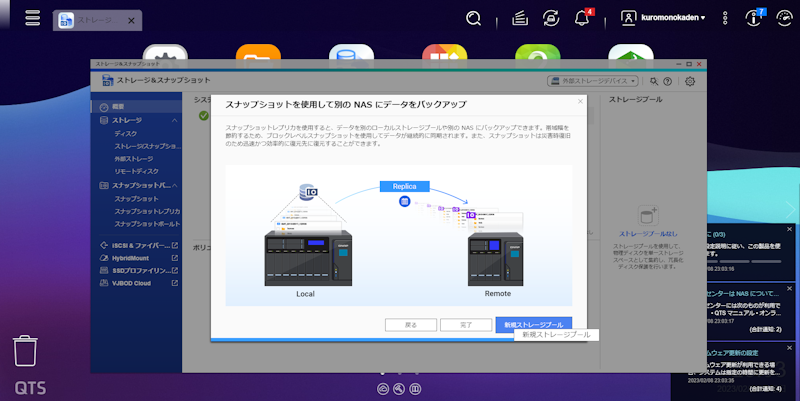Screen dimensions: 800x401
Task: Click the ストレージプール panel heading
Action: (635, 99)
